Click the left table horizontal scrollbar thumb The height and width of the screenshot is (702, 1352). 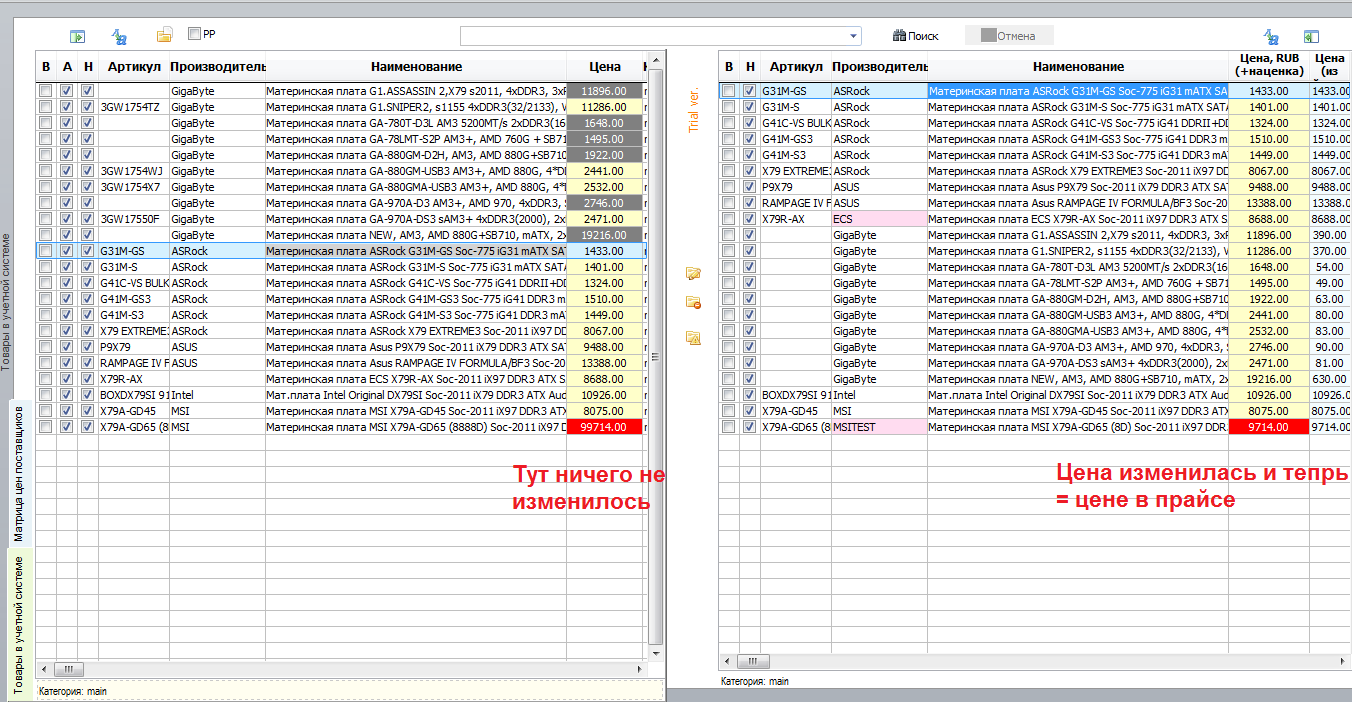tap(68, 668)
